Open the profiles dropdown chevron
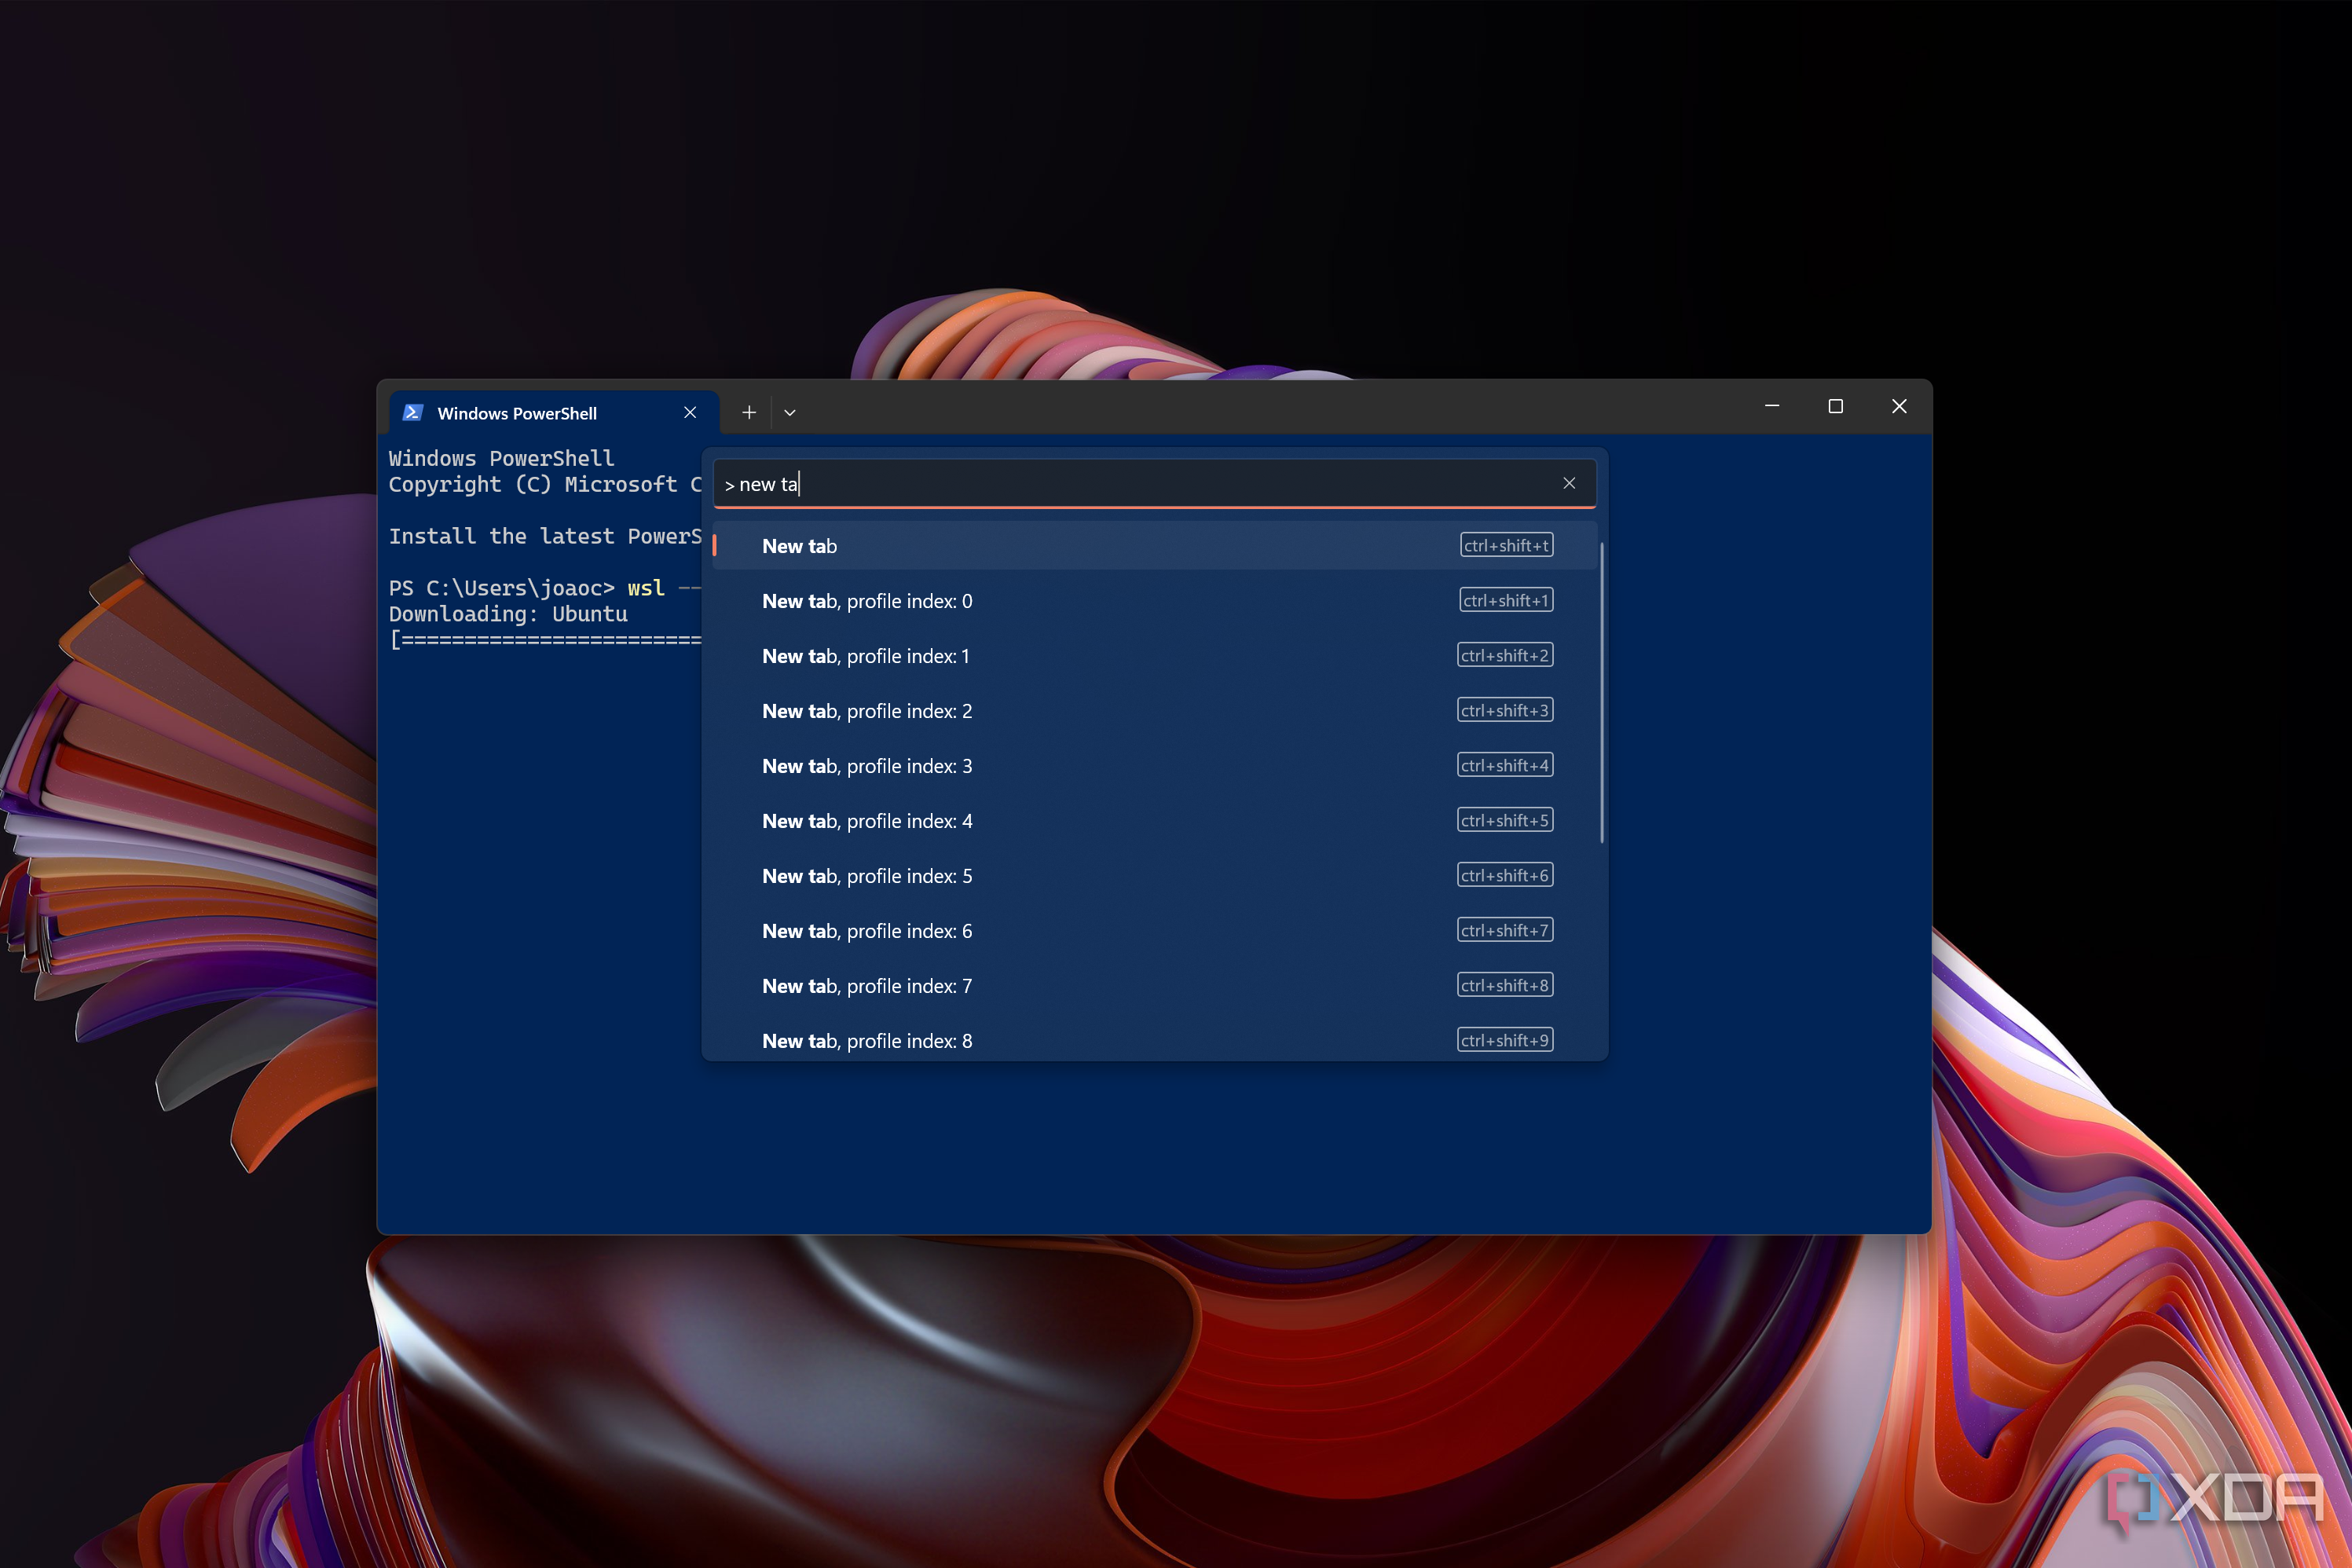 click(x=790, y=412)
